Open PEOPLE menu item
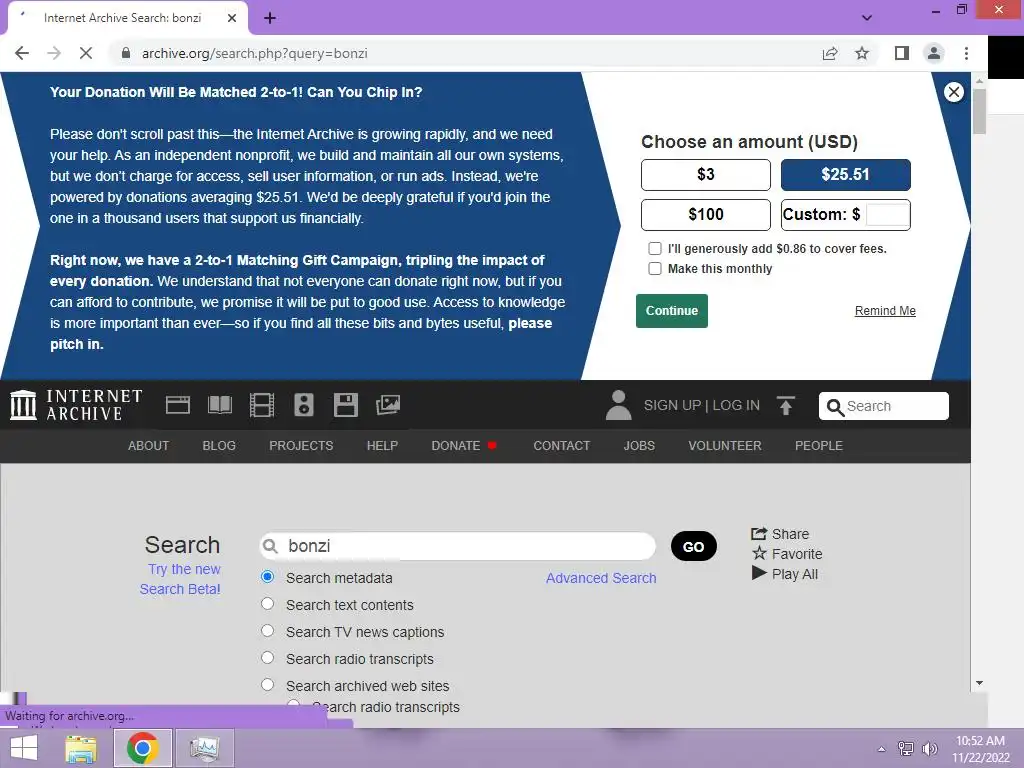 click(819, 445)
